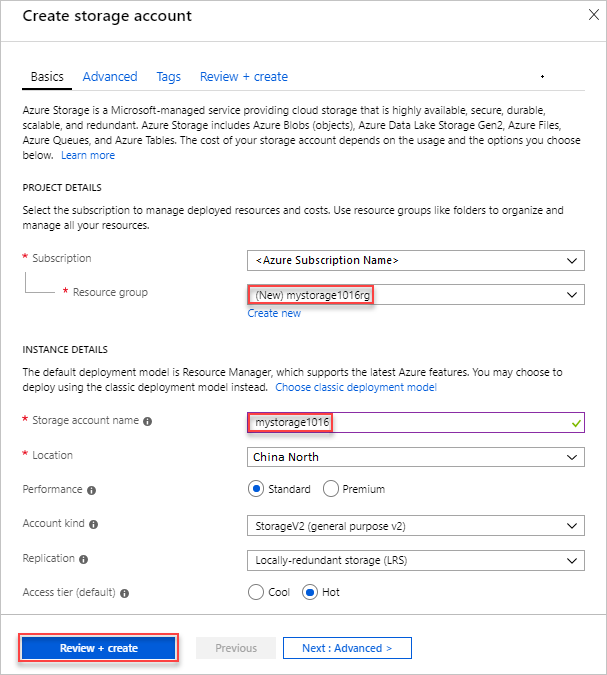Click info icon beside Storage account name
The image size is (607, 675).
[x=148, y=422]
